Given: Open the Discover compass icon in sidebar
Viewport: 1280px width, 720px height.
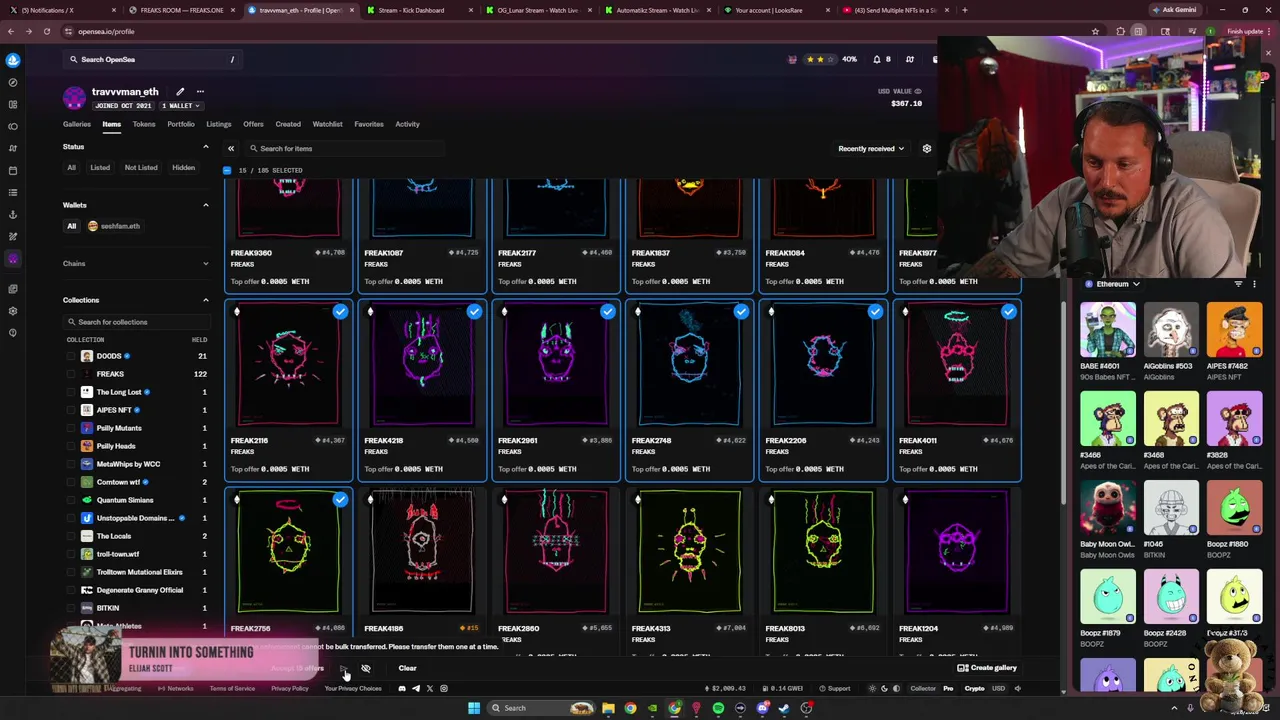Looking at the screenshot, I should coord(12,82).
